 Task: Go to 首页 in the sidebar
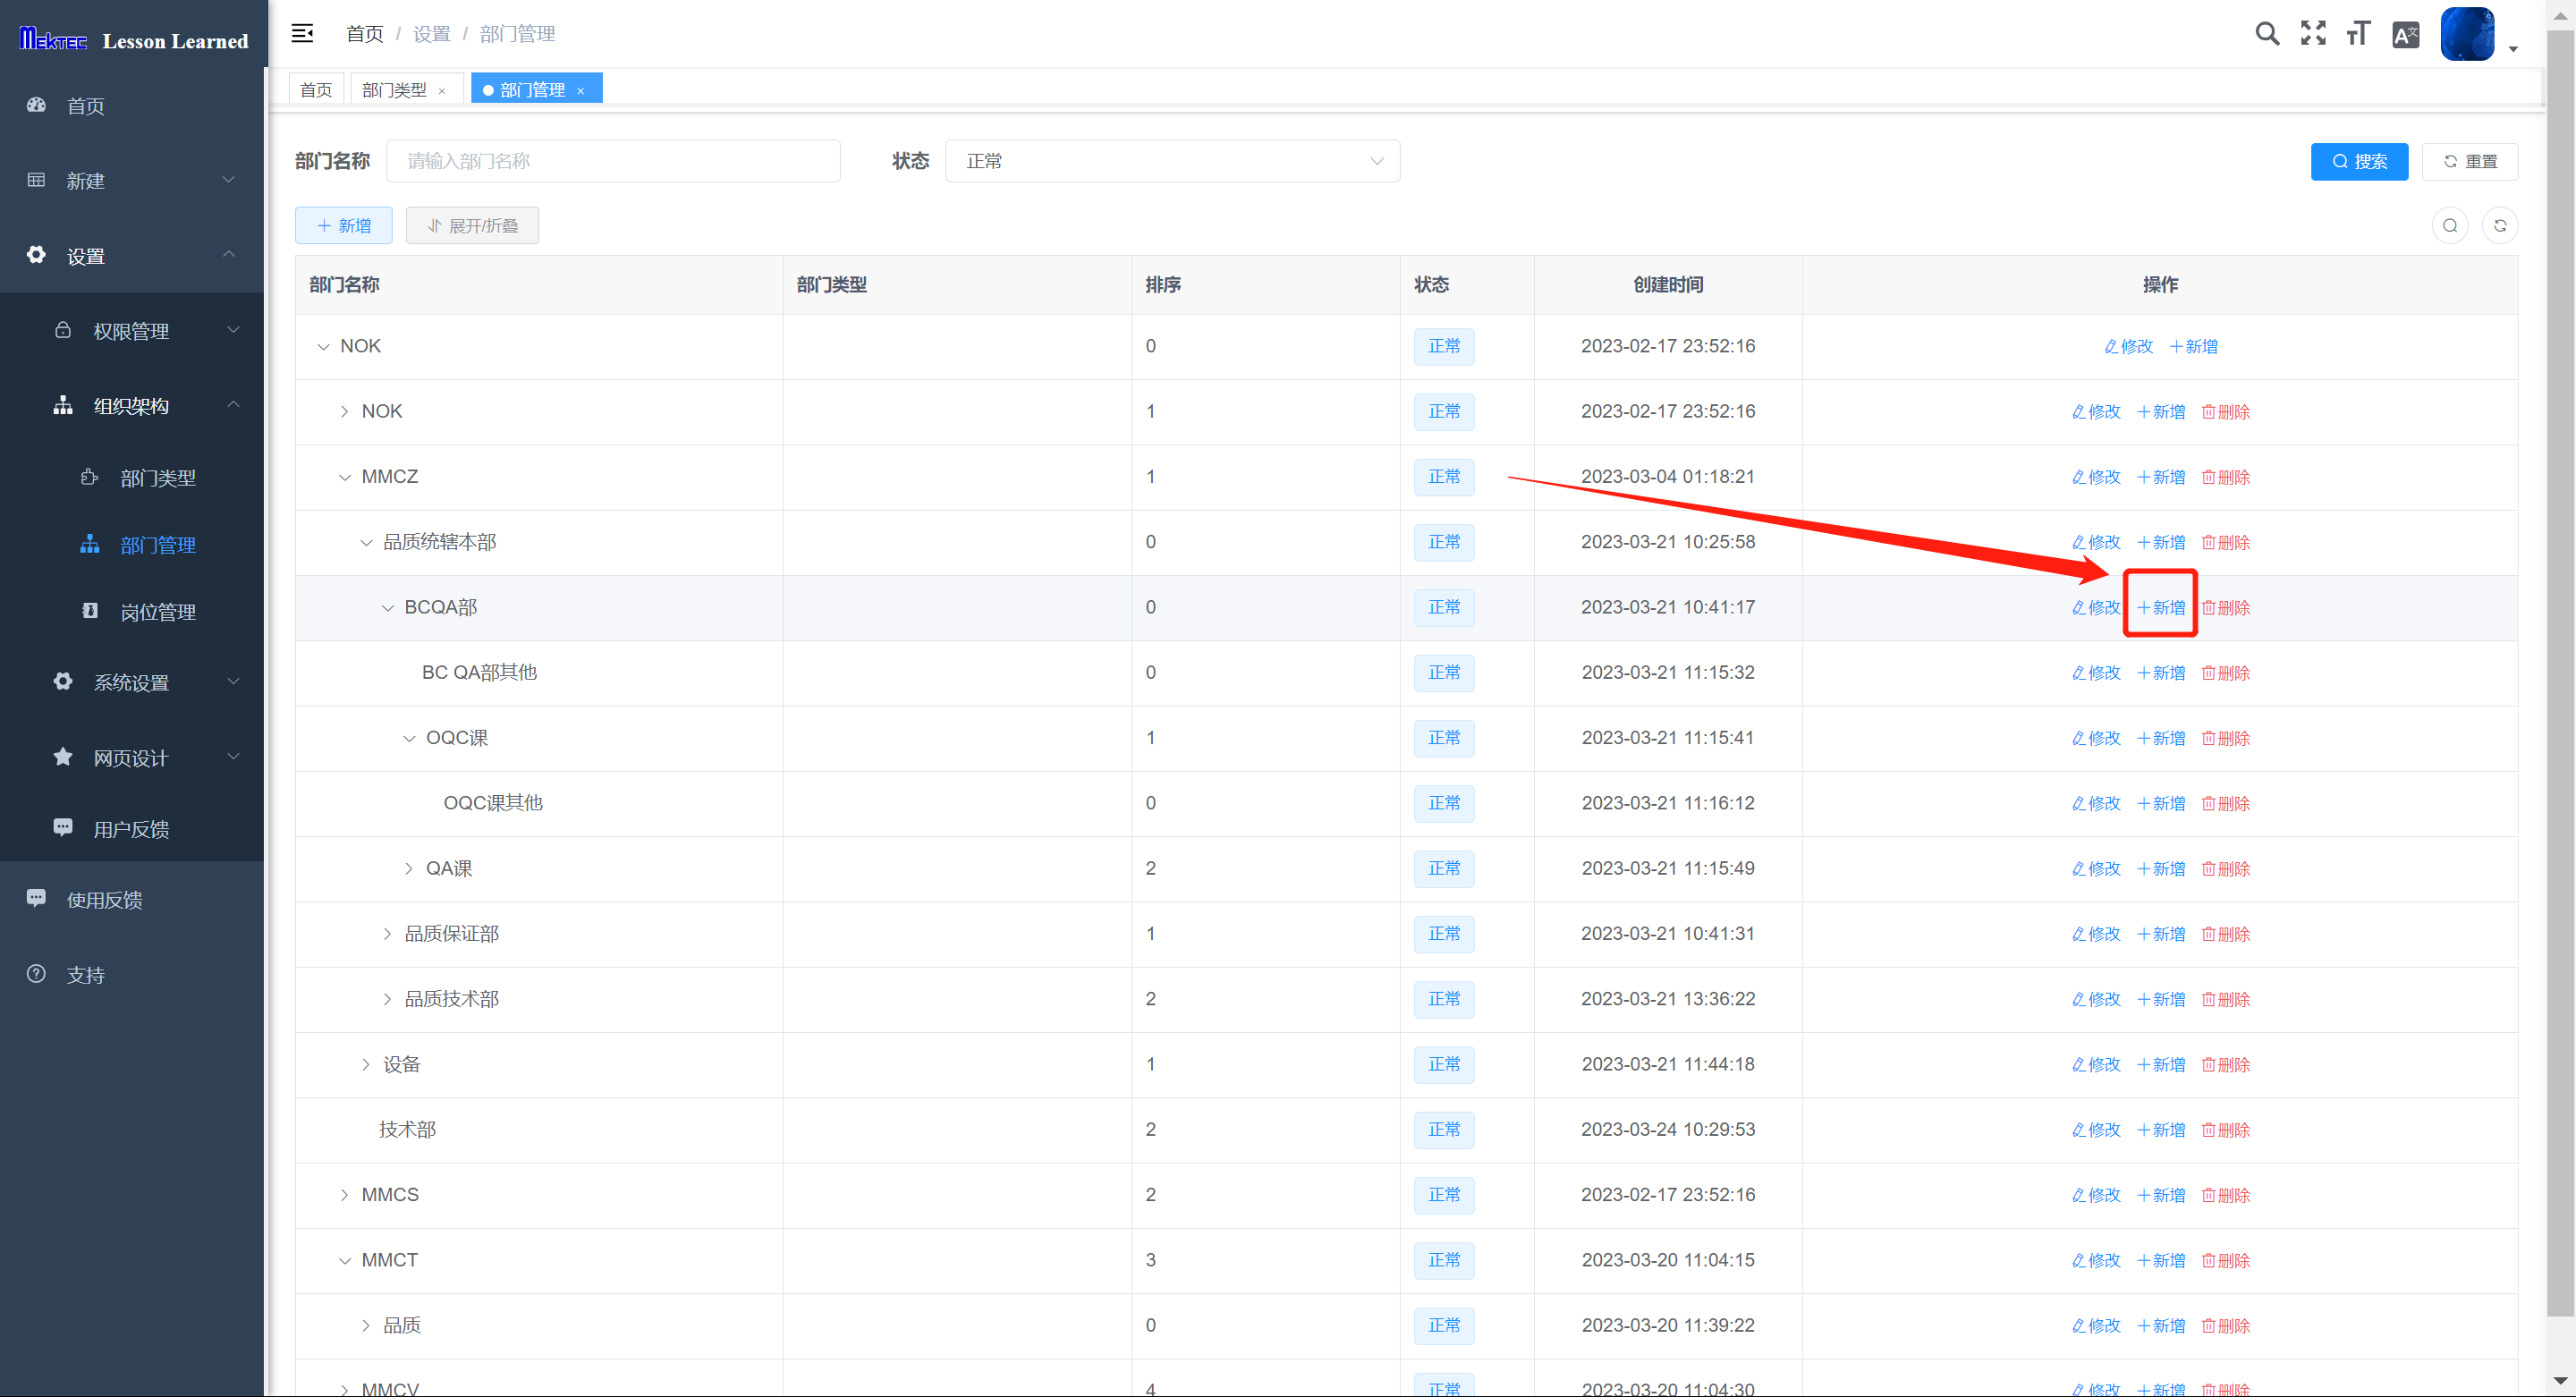pyautogui.click(x=132, y=105)
